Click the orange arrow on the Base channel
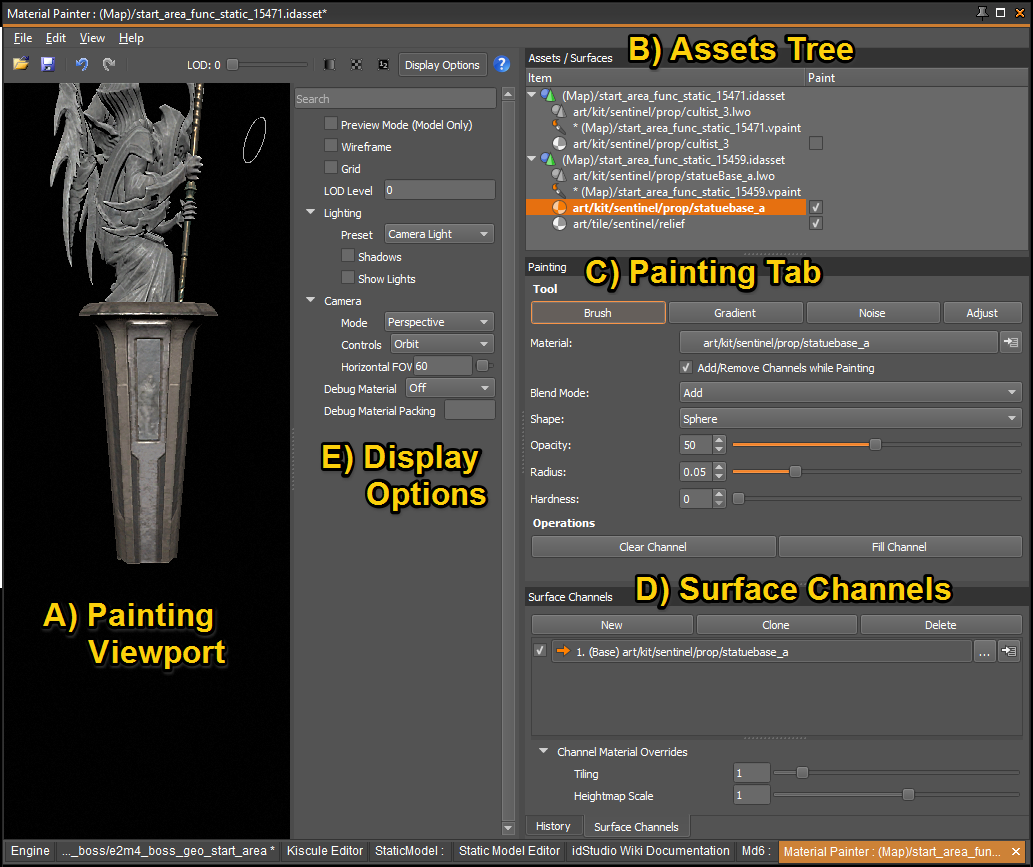The height and width of the screenshot is (867, 1033). point(563,651)
